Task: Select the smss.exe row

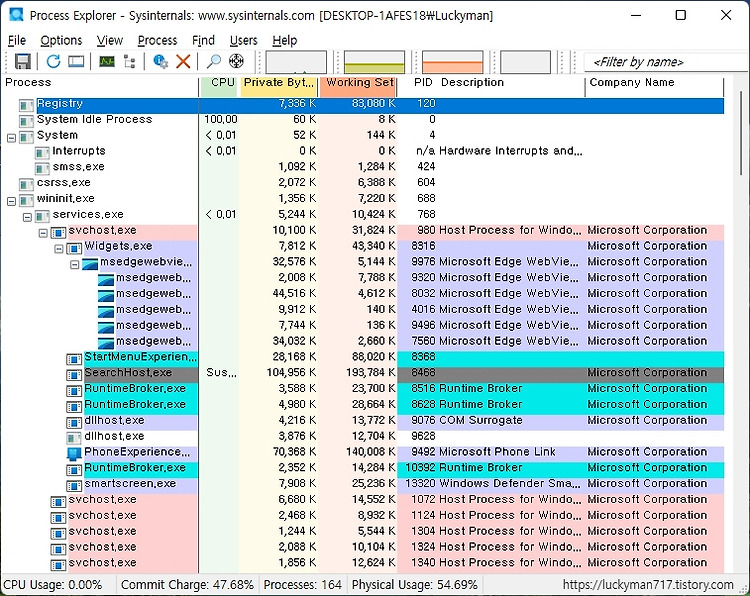Action: pos(363,167)
